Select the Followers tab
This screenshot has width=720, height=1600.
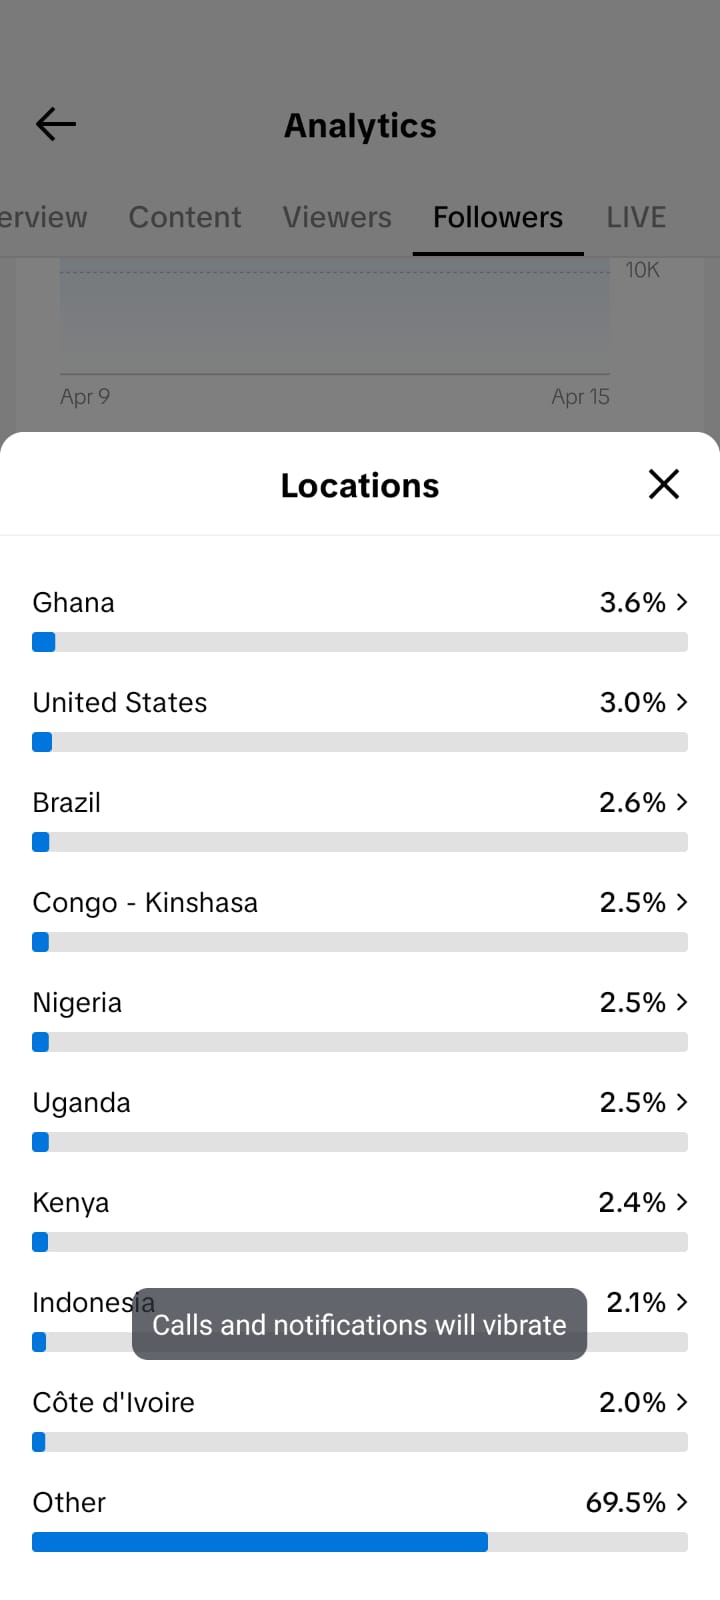point(498,217)
